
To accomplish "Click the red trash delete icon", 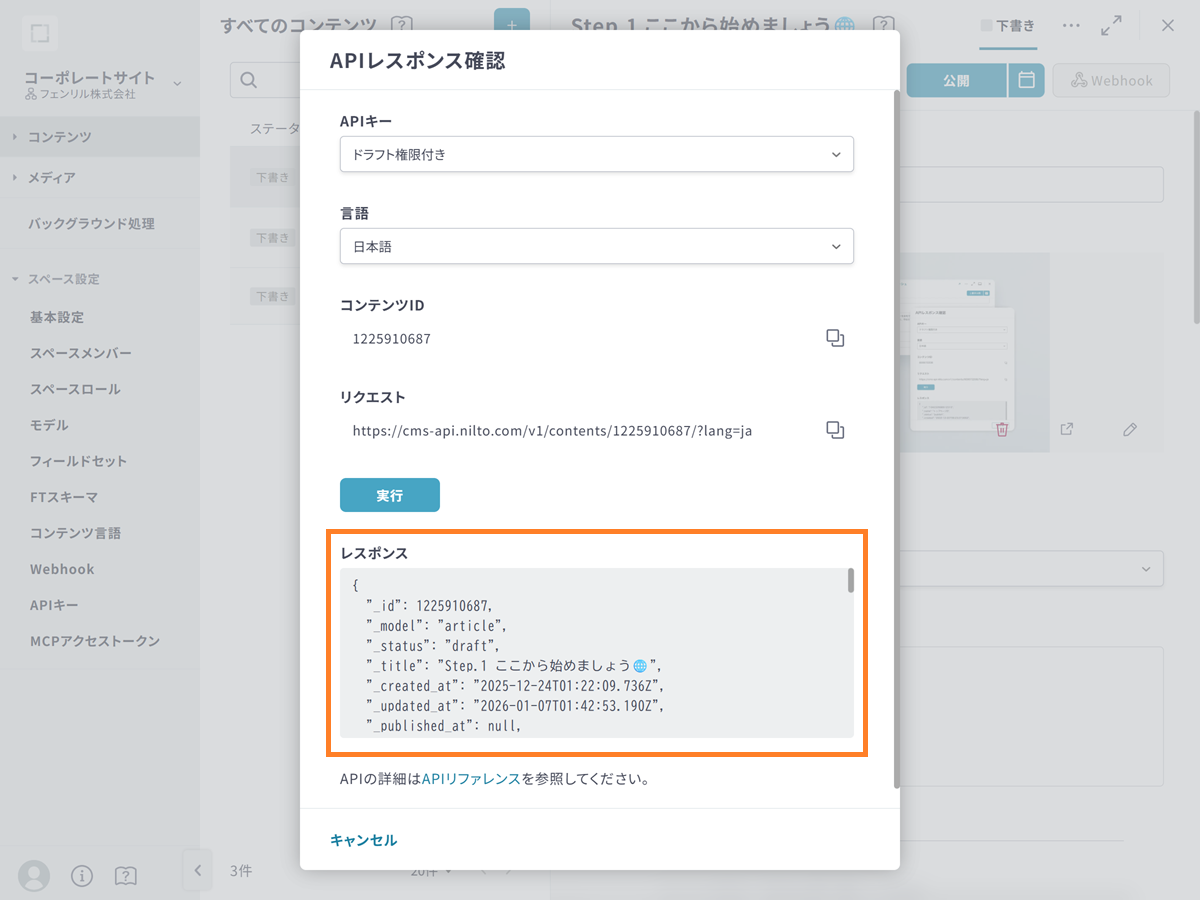I will point(1002,429).
